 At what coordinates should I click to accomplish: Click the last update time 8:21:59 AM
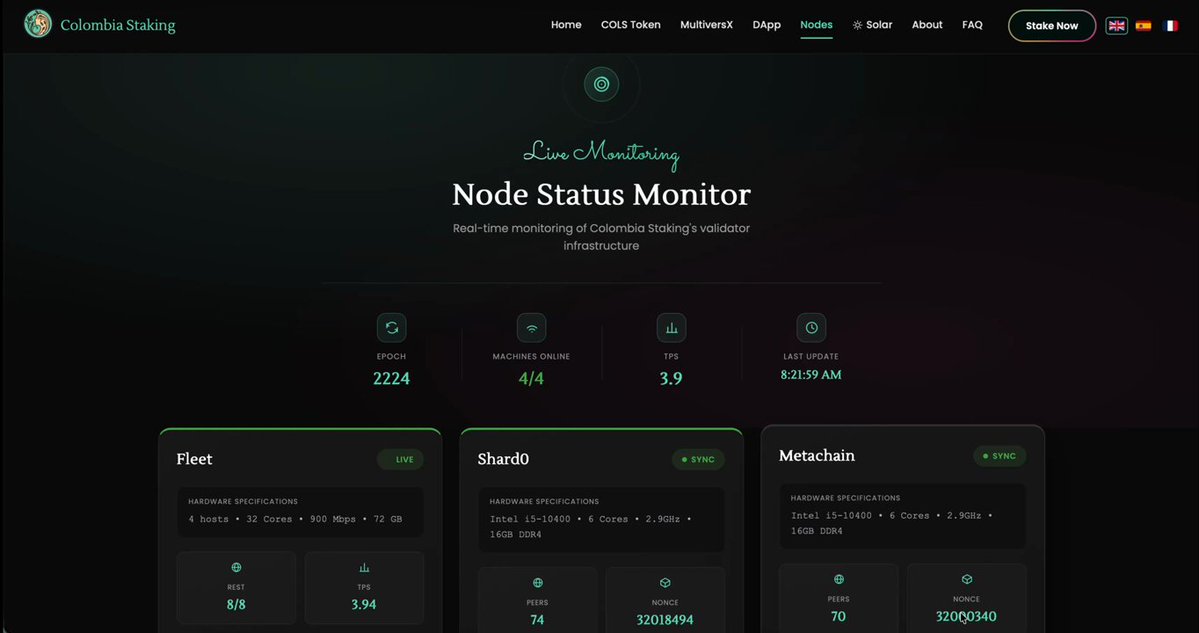(811, 375)
